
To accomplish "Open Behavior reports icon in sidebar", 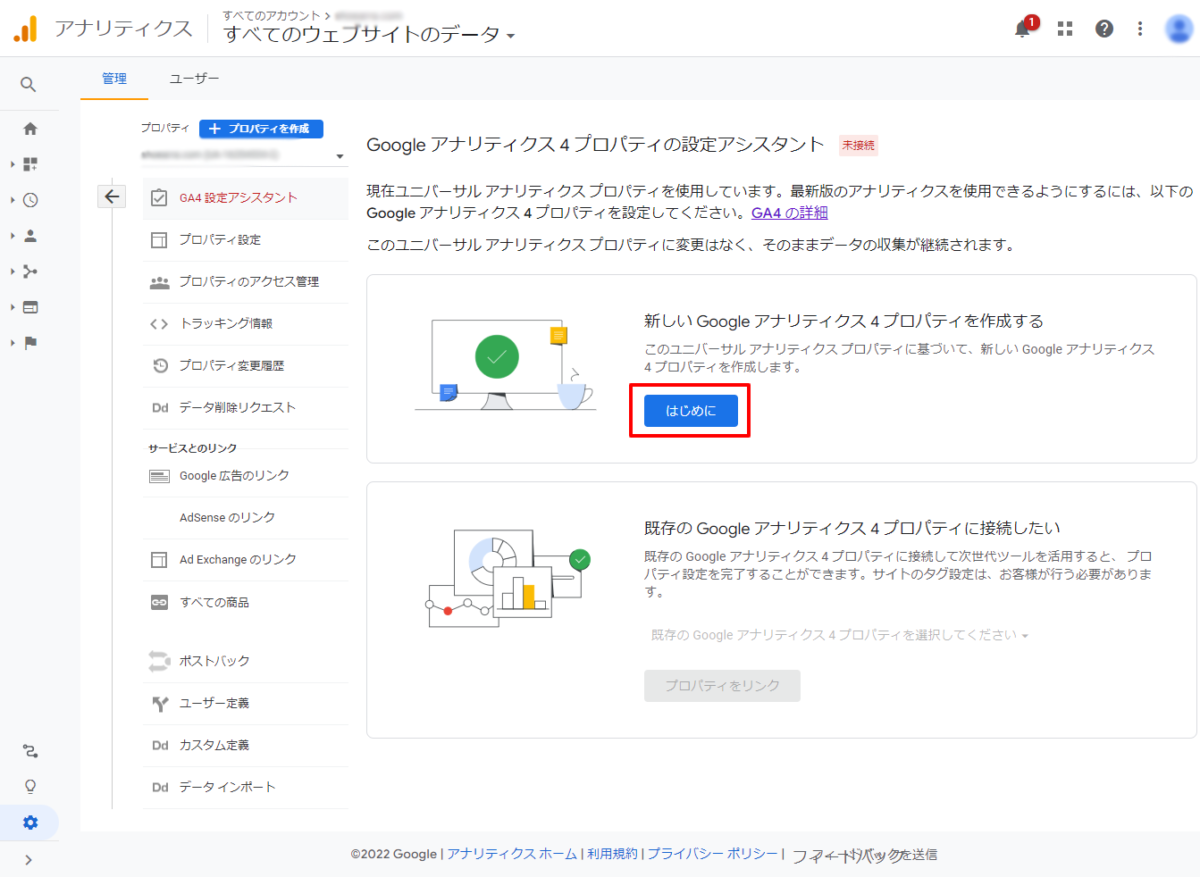I will (x=30, y=307).
